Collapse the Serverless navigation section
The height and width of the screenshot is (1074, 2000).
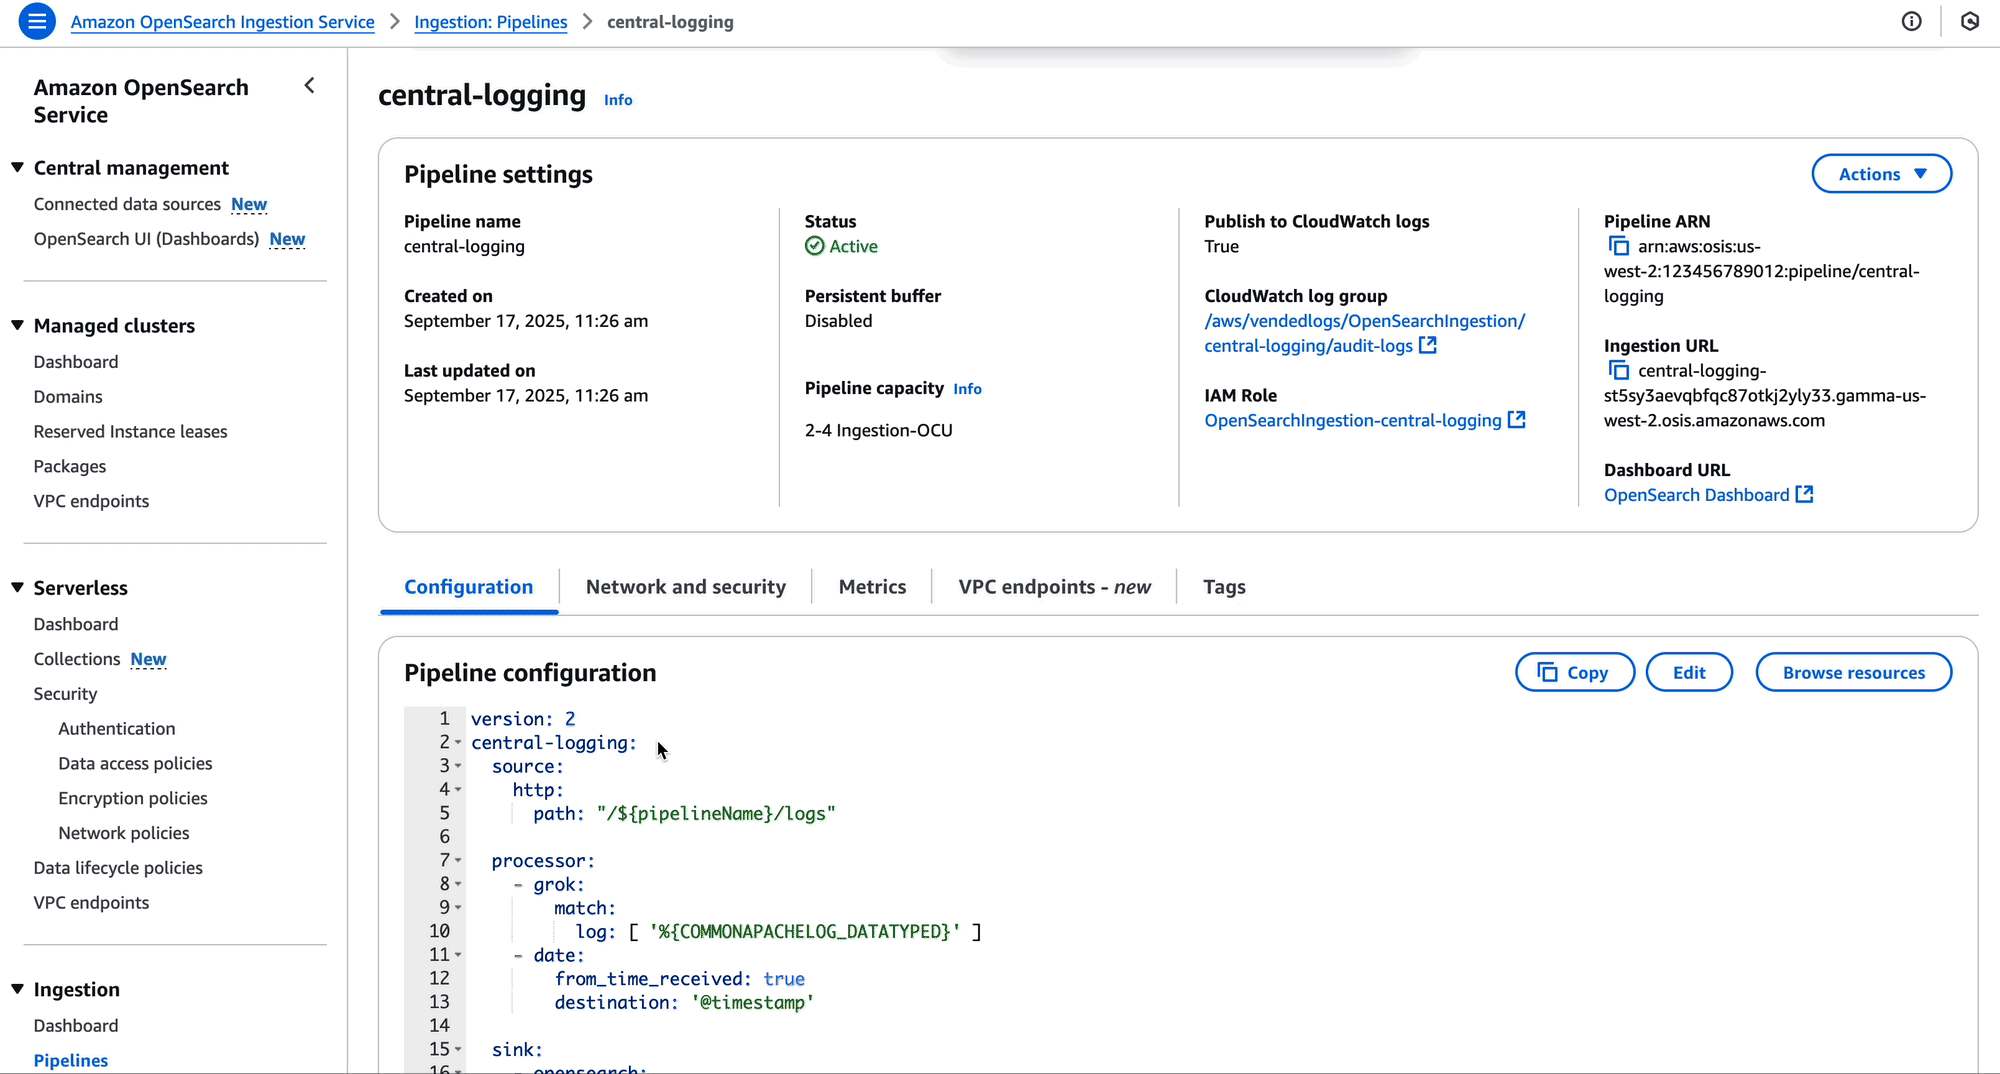pyautogui.click(x=18, y=588)
